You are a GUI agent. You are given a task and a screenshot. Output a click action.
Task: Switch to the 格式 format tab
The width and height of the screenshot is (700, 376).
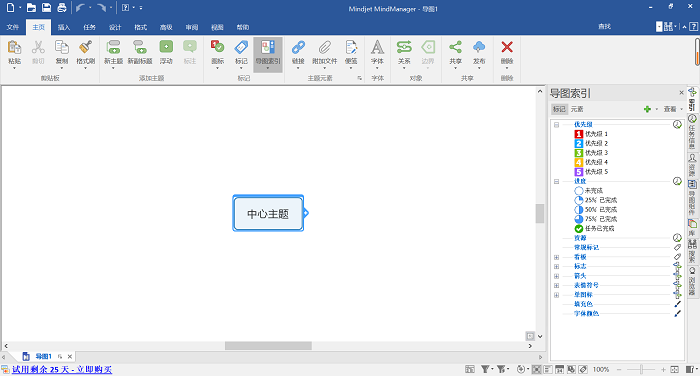(x=141, y=27)
